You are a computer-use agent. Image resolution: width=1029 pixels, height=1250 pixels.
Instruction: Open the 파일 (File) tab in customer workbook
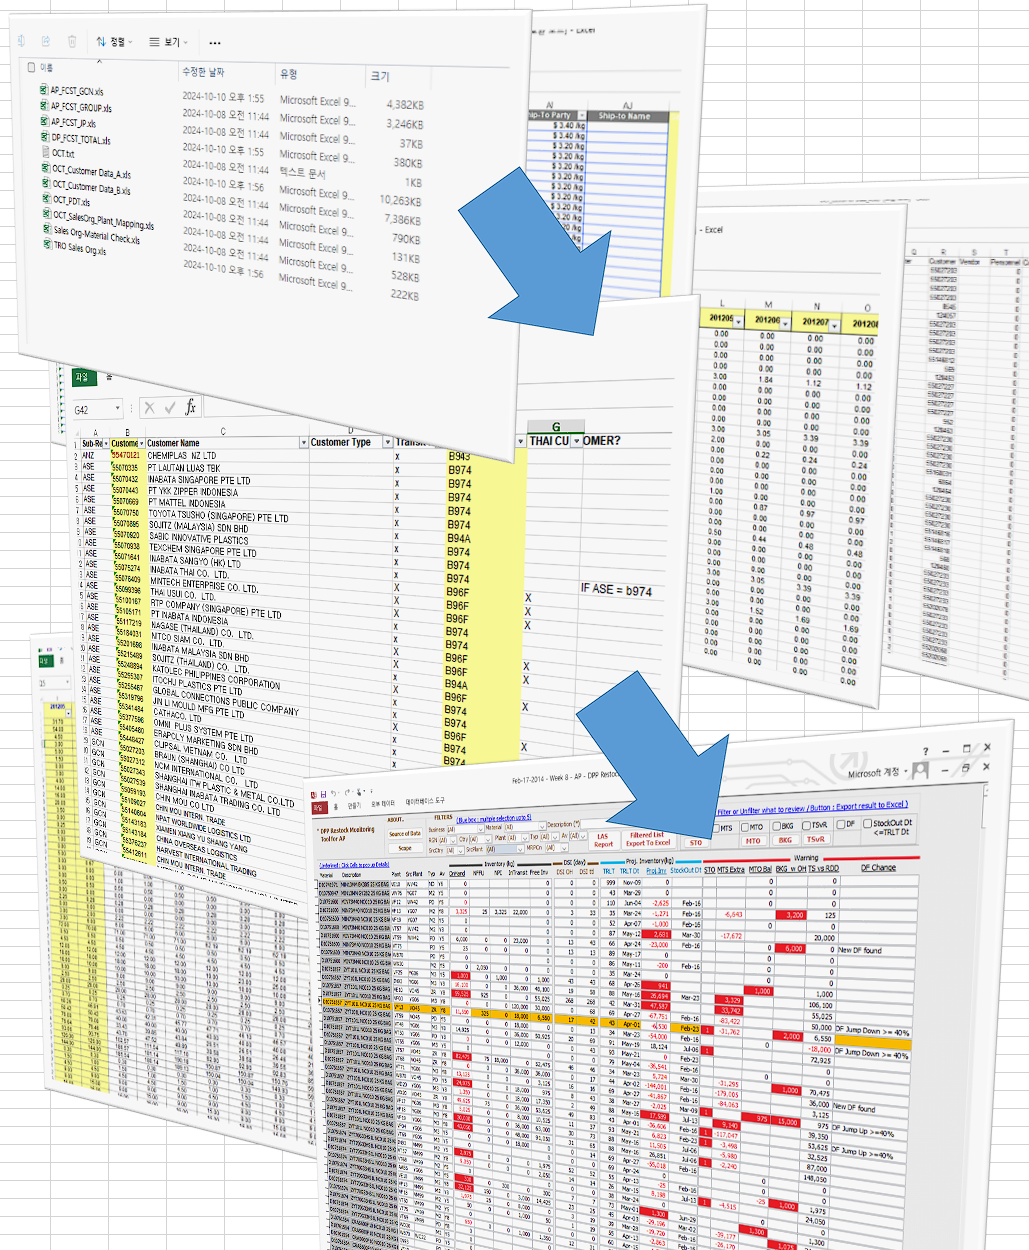[x=81, y=377]
